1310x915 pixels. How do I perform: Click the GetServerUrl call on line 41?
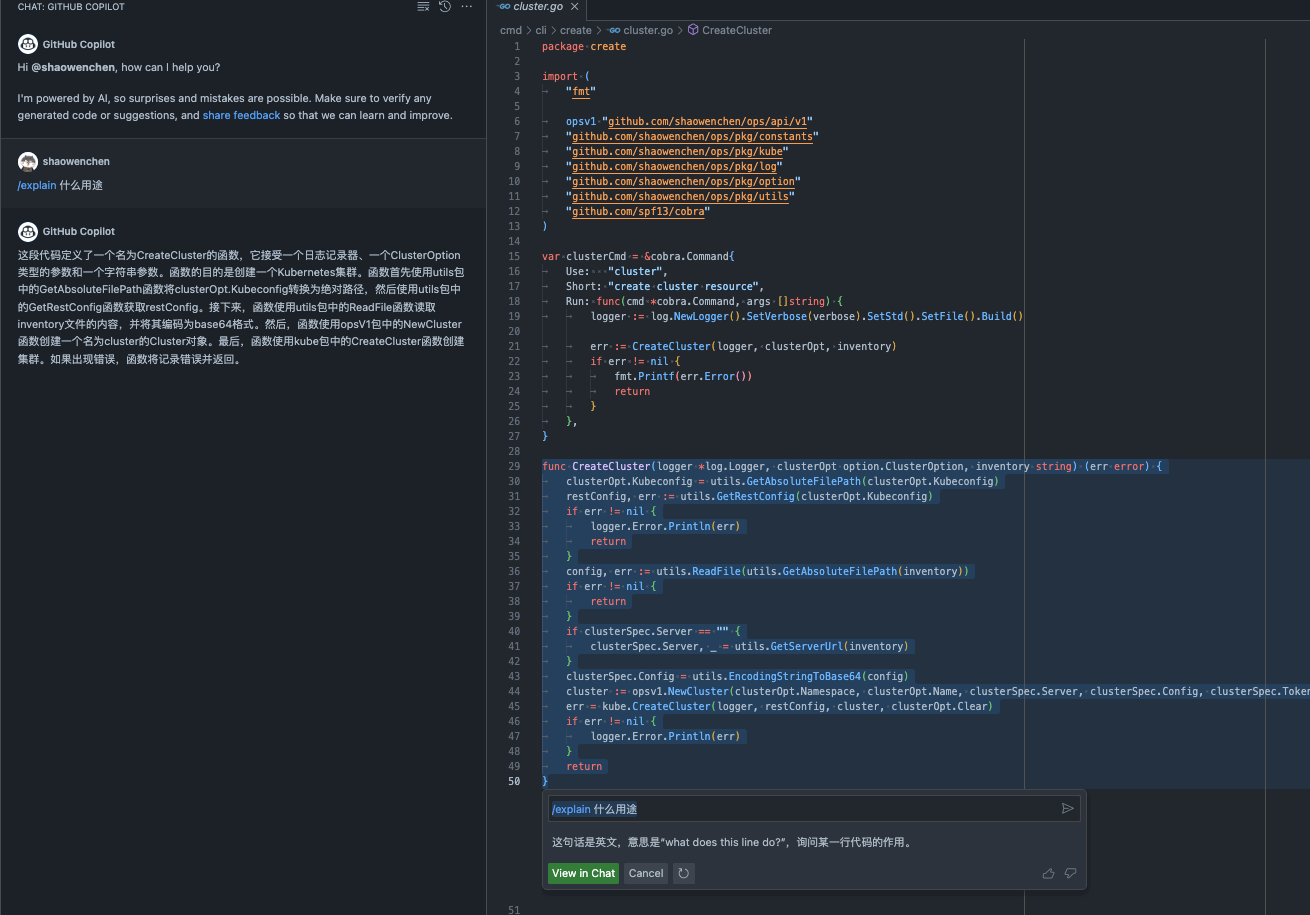(807, 646)
